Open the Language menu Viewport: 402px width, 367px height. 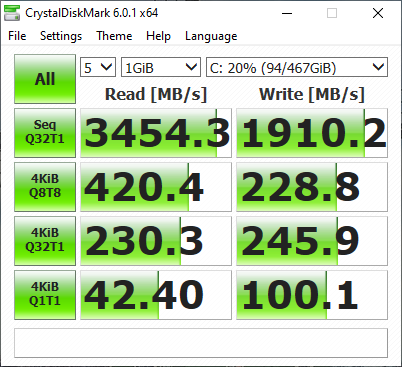211,36
